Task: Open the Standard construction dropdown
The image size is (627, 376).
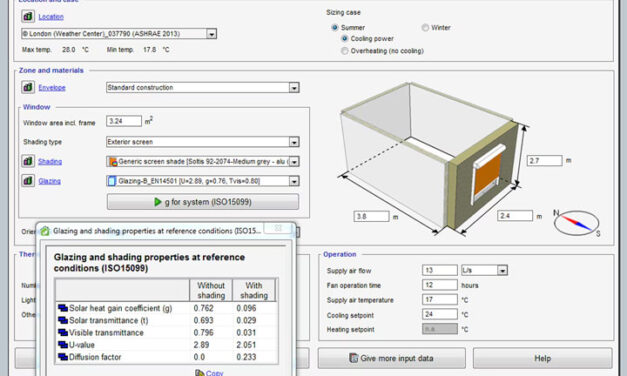Action: point(294,88)
